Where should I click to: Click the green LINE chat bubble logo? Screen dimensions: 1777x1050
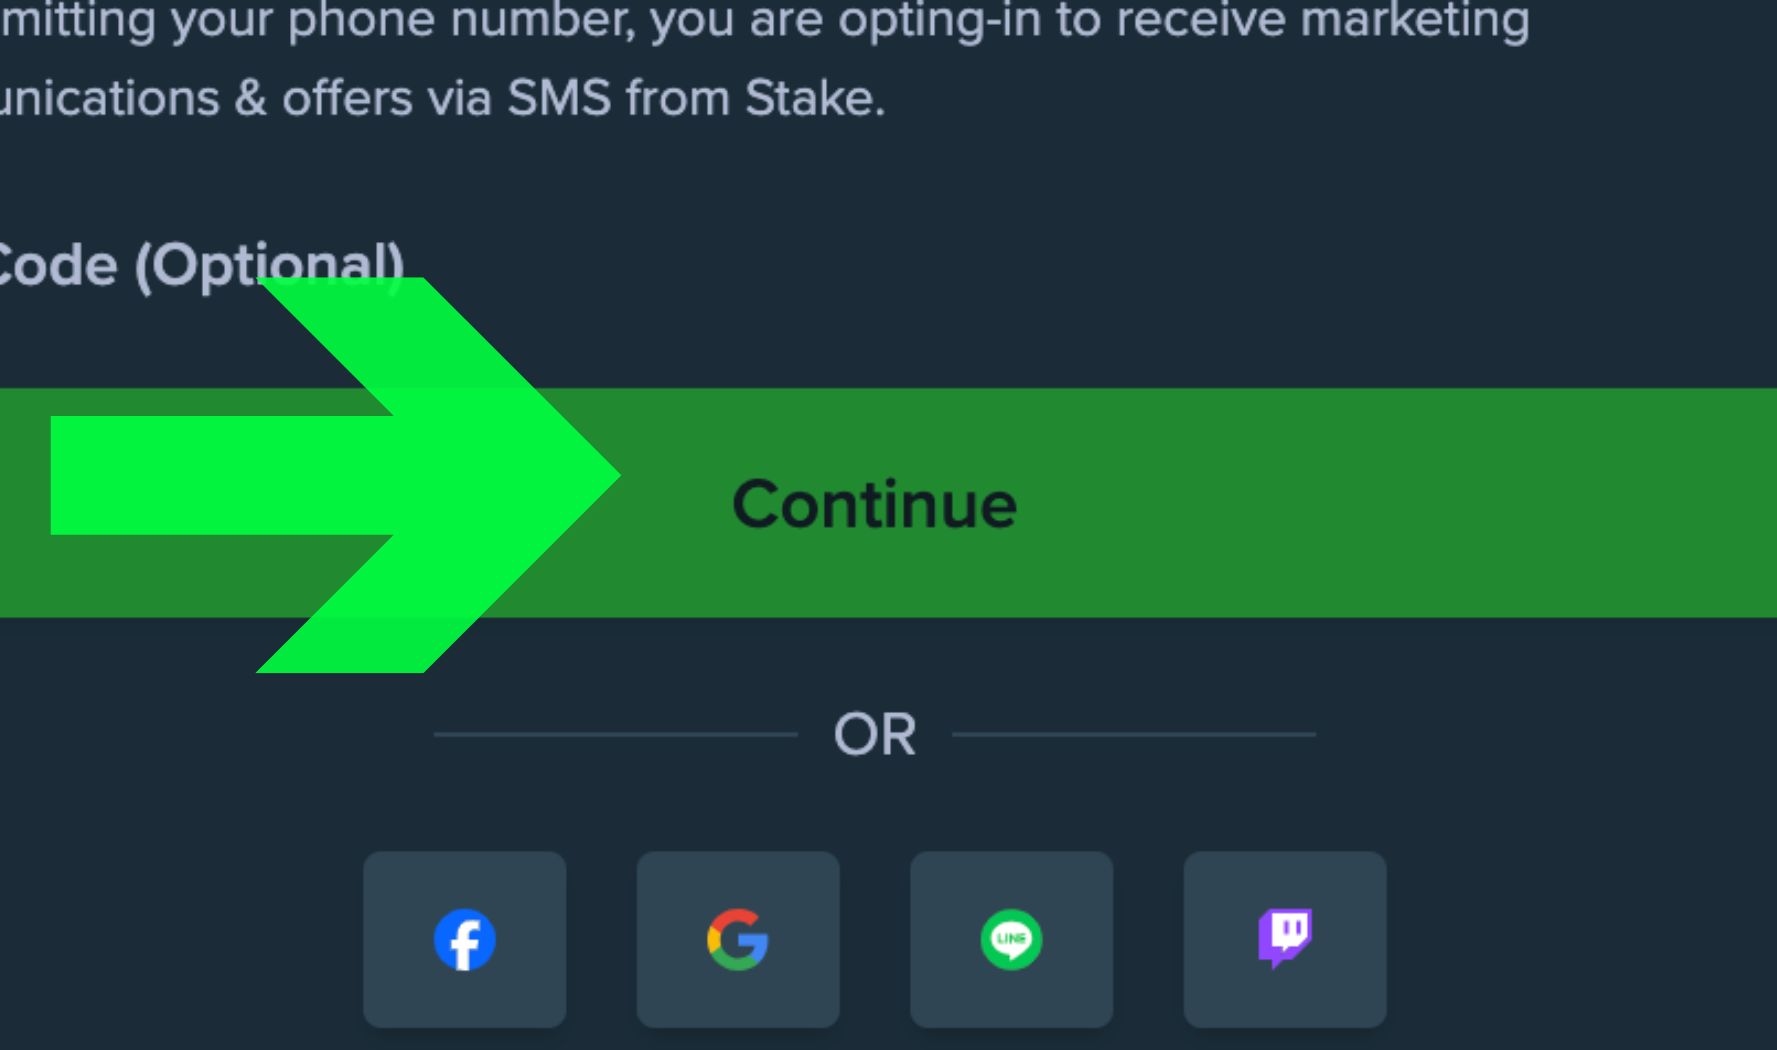pos(1011,938)
